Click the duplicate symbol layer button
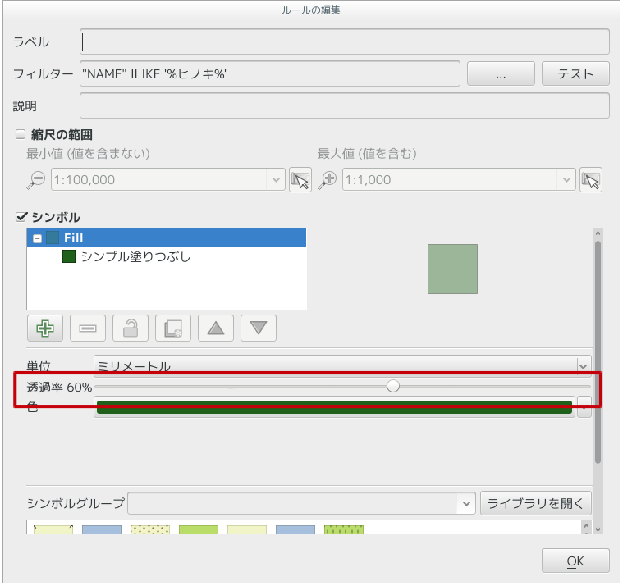This screenshot has height=584, width=622. [x=173, y=328]
